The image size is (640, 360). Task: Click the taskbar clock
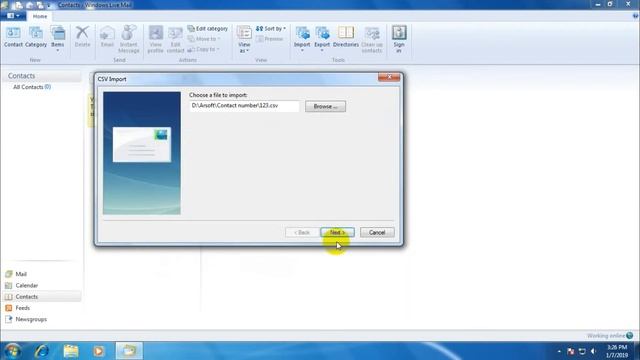[616, 351]
